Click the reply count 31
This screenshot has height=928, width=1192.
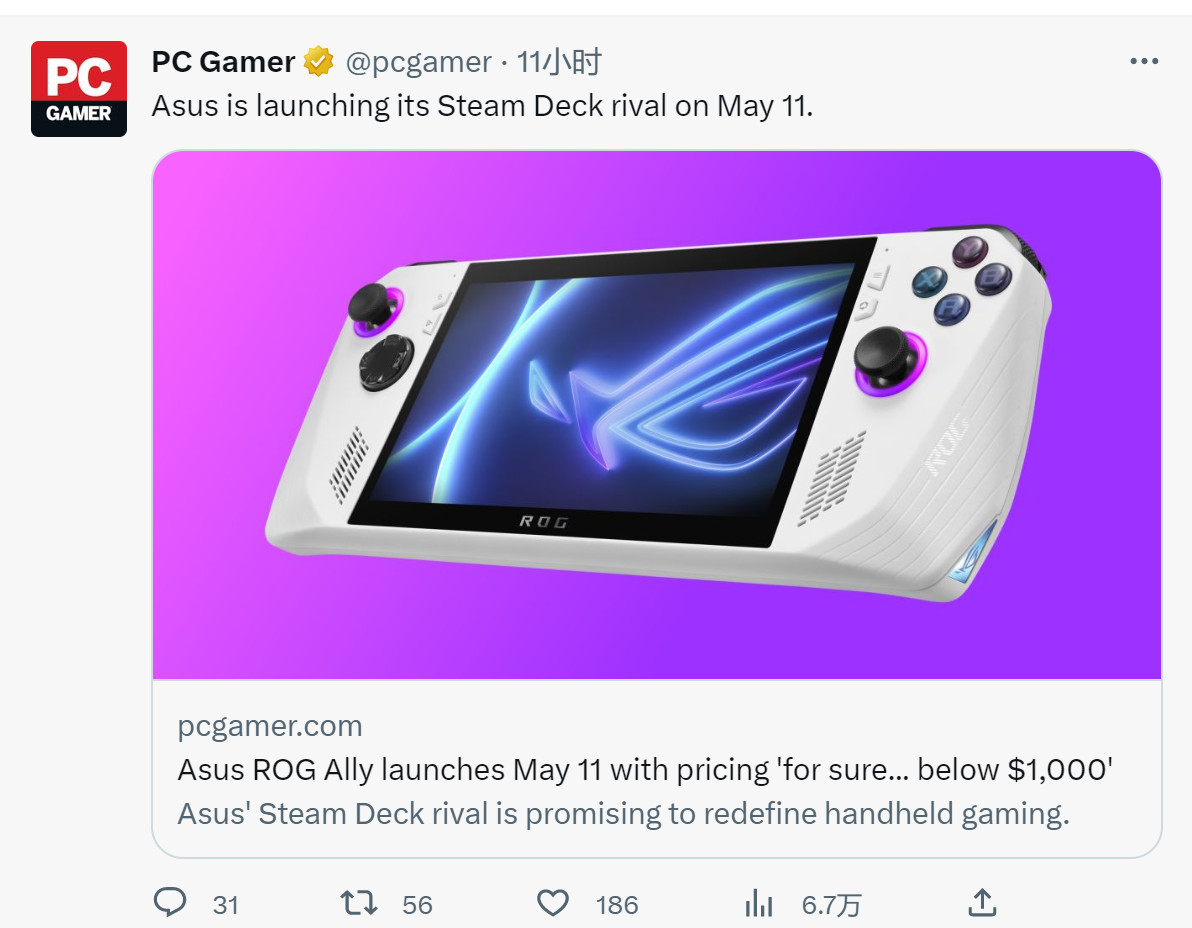(x=226, y=905)
